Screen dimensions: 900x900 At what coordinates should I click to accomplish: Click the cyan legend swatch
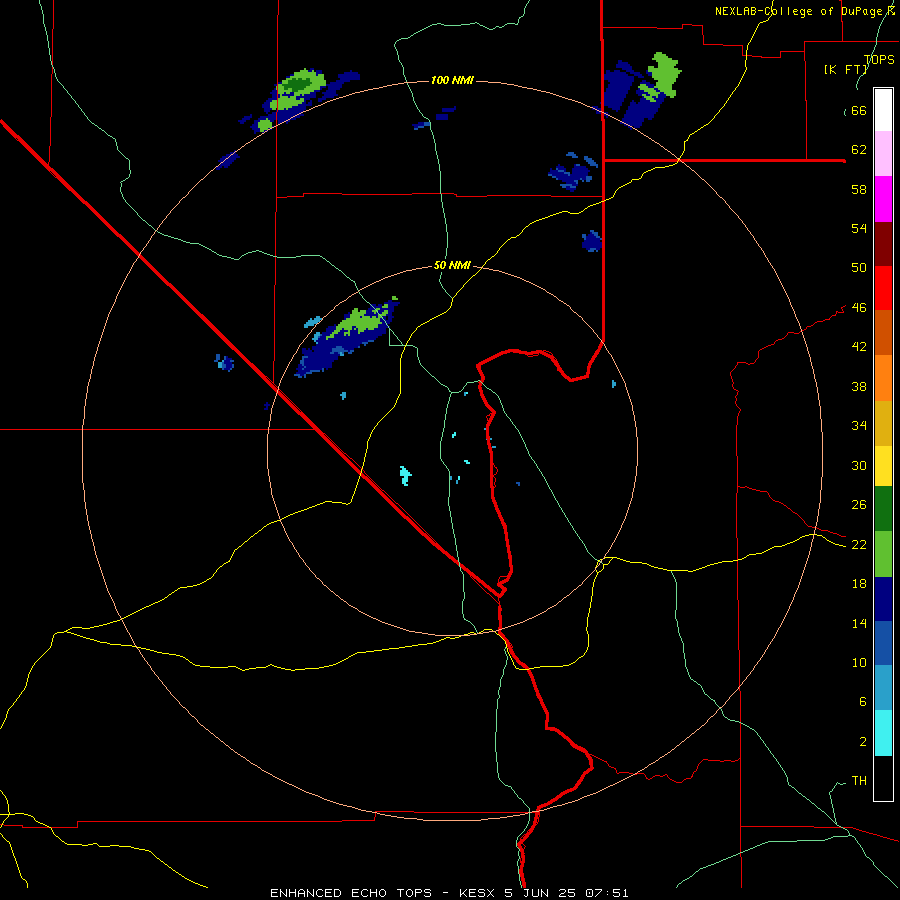coord(883,733)
